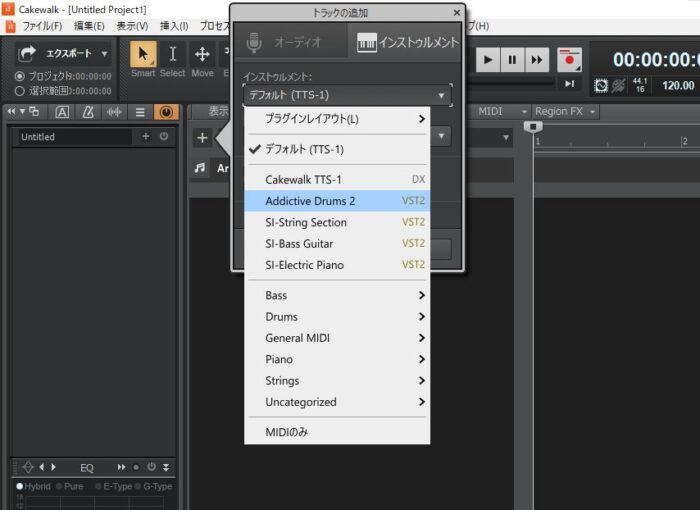This screenshot has width=700, height=510.
Task: Choose Cakewalk TTS-1 DX instrument
Action: pos(337,180)
